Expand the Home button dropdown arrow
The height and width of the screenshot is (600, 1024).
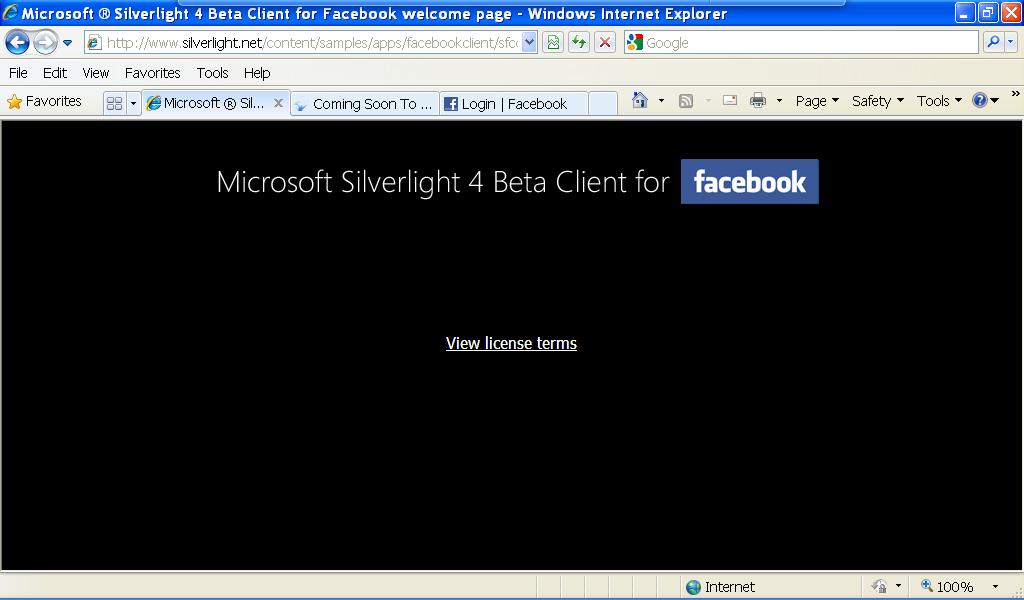pos(661,101)
